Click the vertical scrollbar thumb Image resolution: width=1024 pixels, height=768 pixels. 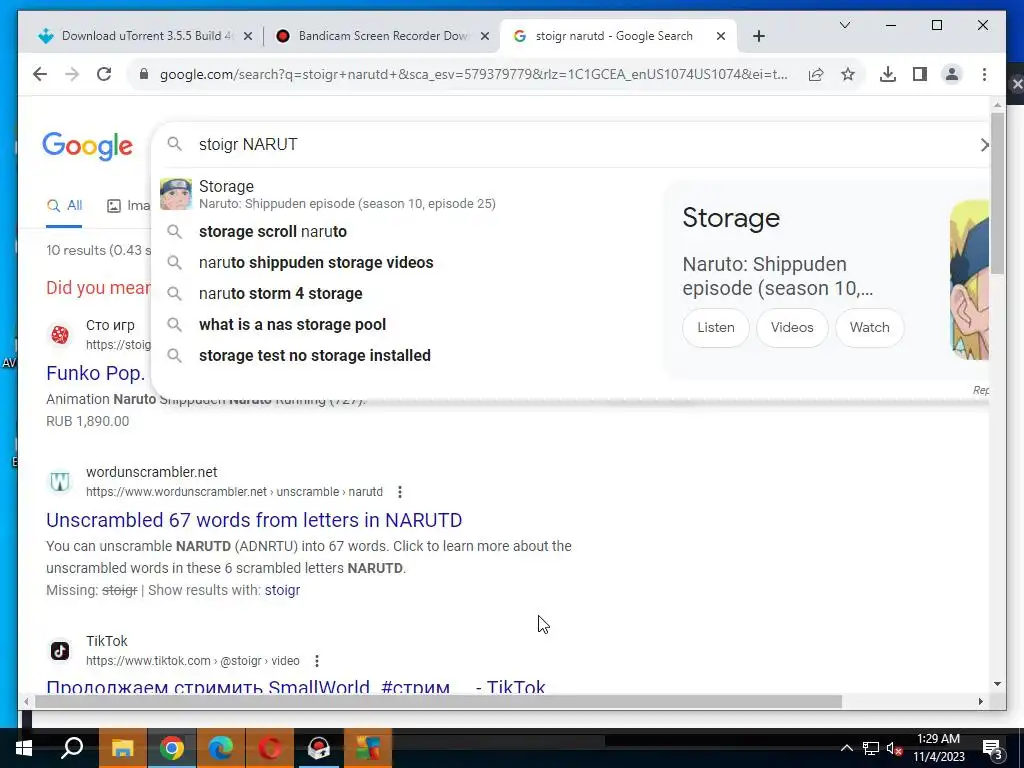coord(997,193)
